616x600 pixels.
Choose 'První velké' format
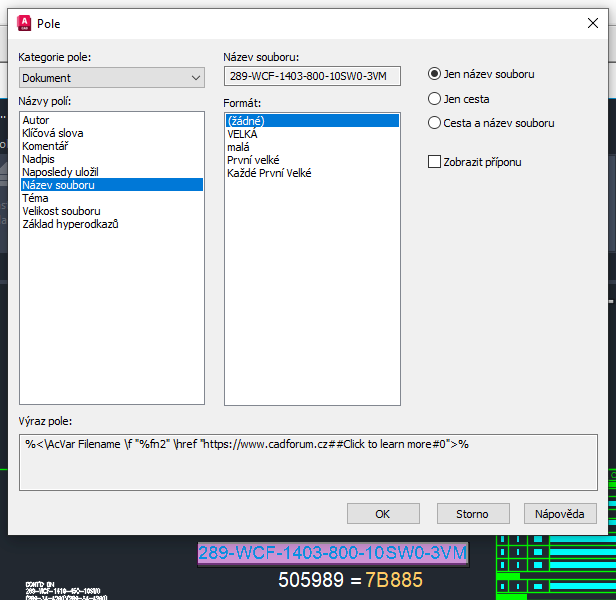[253, 160]
